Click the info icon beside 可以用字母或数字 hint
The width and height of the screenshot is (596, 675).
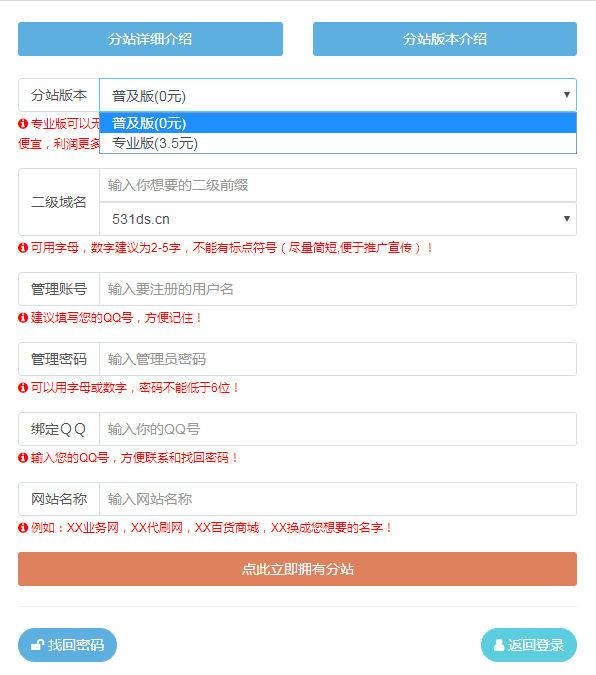[23, 388]
